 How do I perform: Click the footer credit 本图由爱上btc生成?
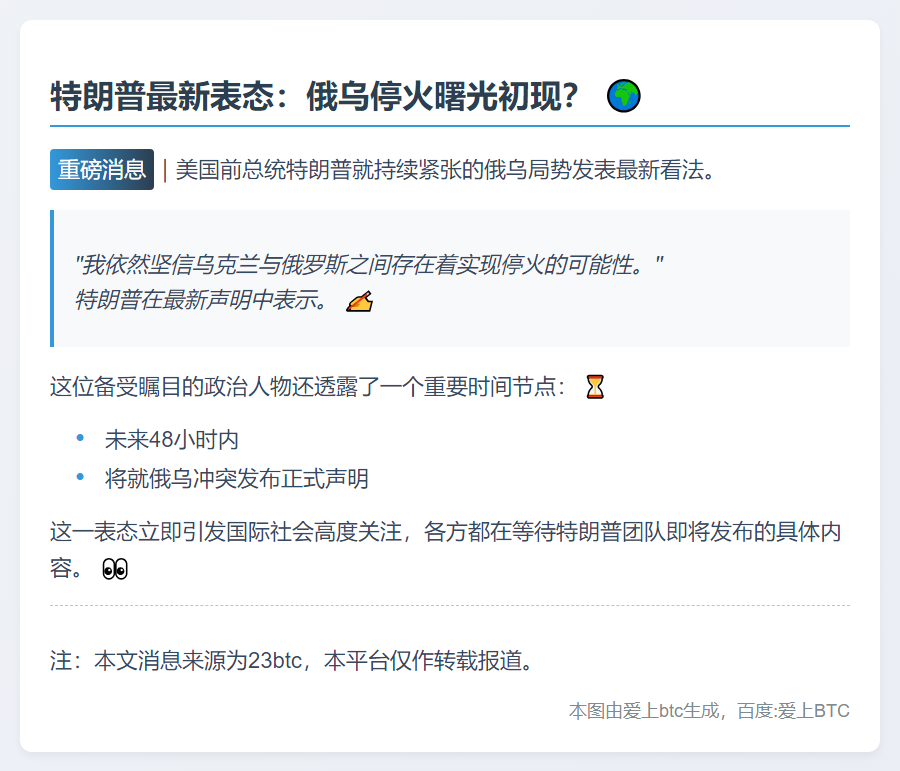coord(709,711)
